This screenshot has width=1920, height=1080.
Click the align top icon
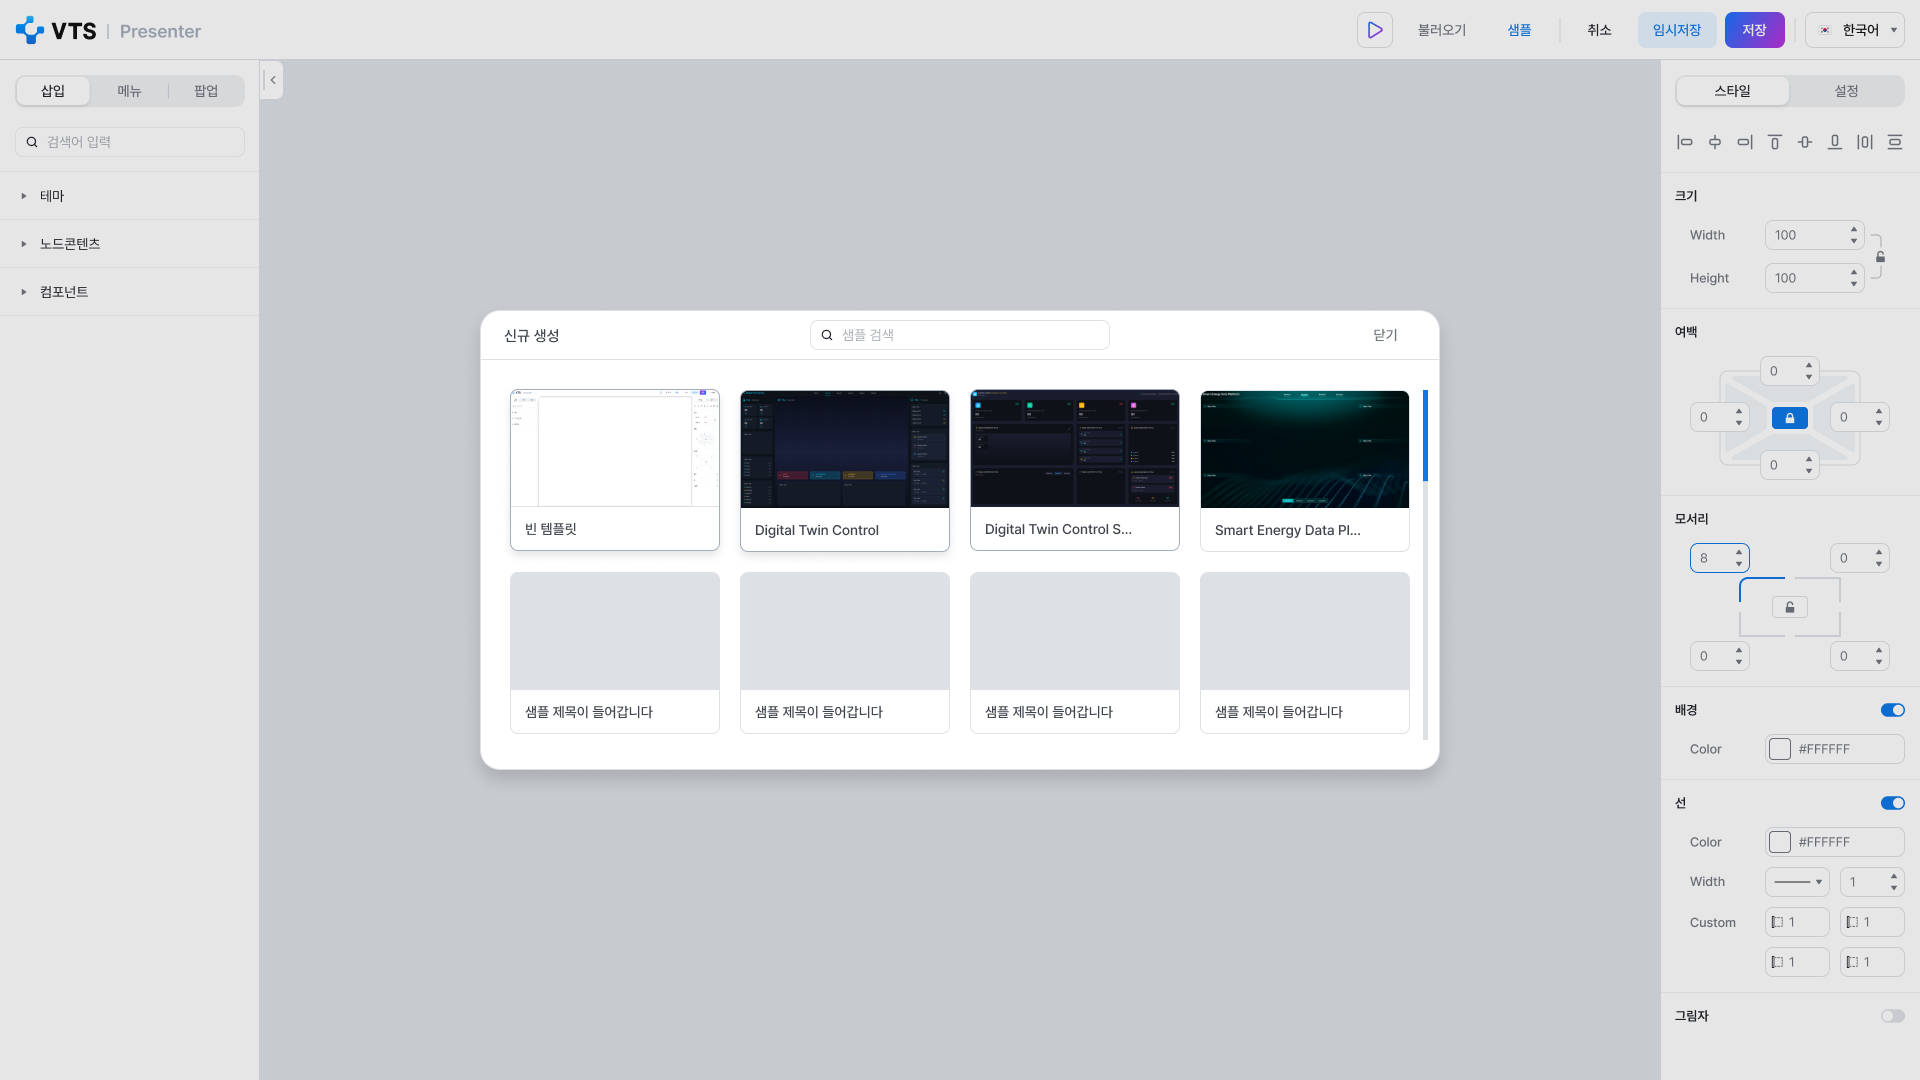tap(1775, 142)
